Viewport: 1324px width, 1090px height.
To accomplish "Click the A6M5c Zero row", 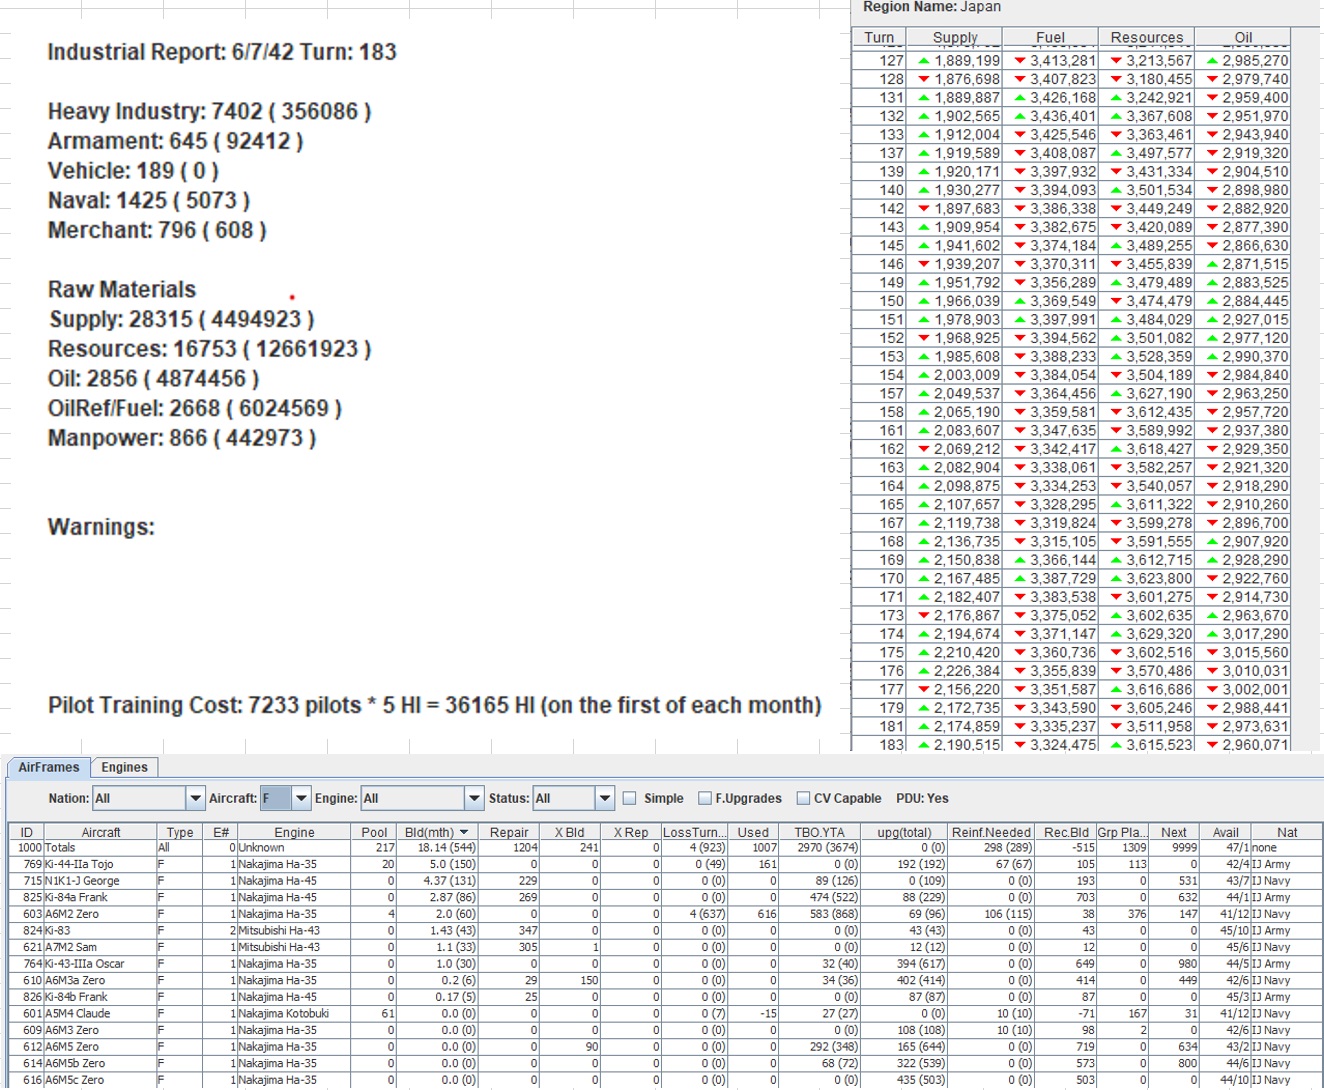I will (x=665, y=1080).
